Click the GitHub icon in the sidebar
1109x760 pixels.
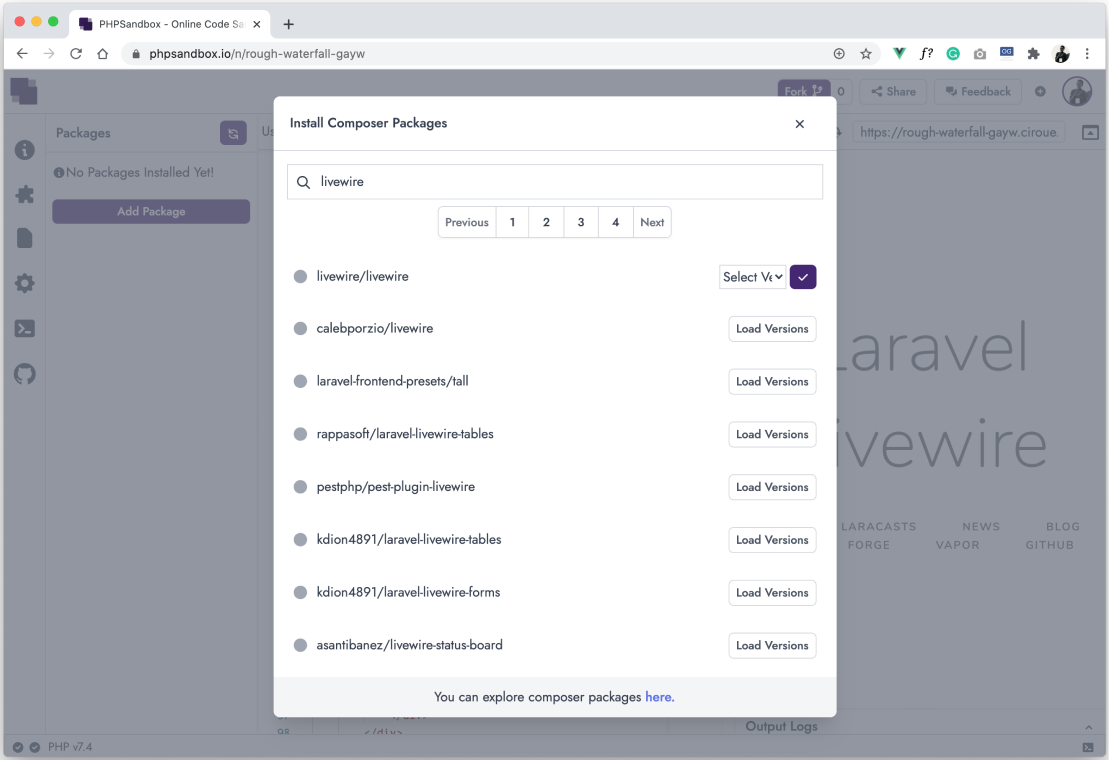(24, 375)
